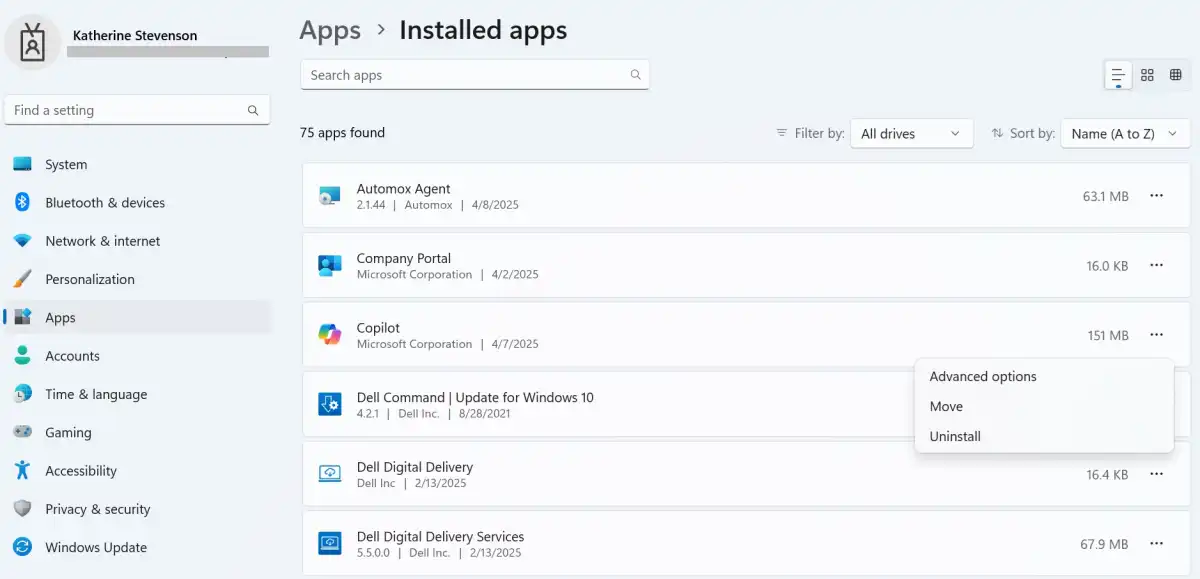Click the Automox Agent app icon

coord(330,196)
